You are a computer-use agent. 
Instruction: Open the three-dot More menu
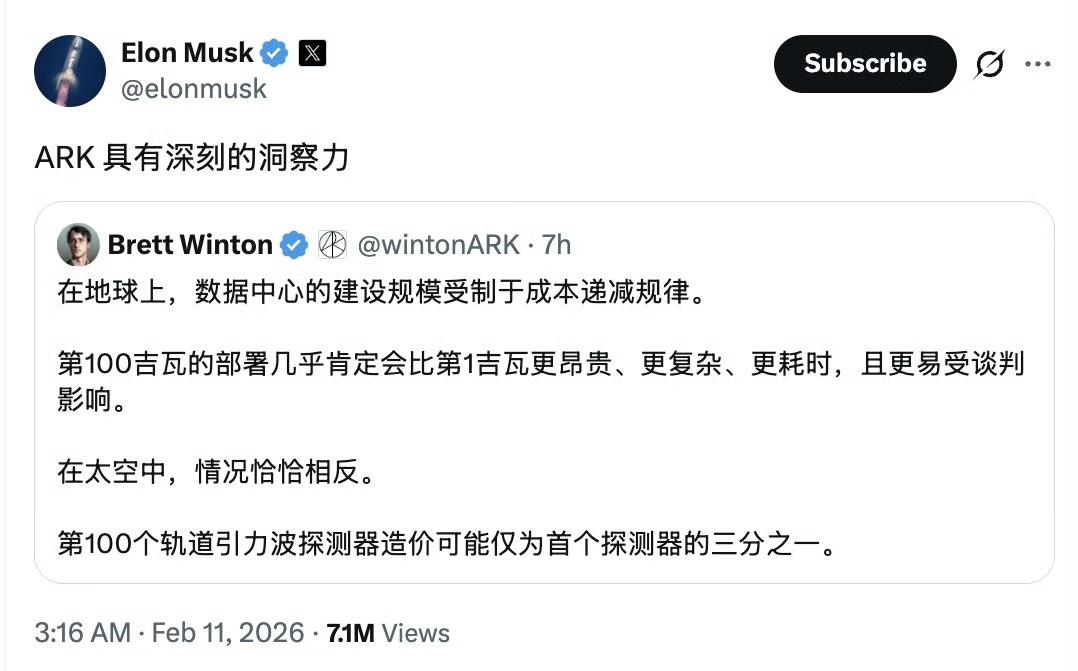point(1037,64)
